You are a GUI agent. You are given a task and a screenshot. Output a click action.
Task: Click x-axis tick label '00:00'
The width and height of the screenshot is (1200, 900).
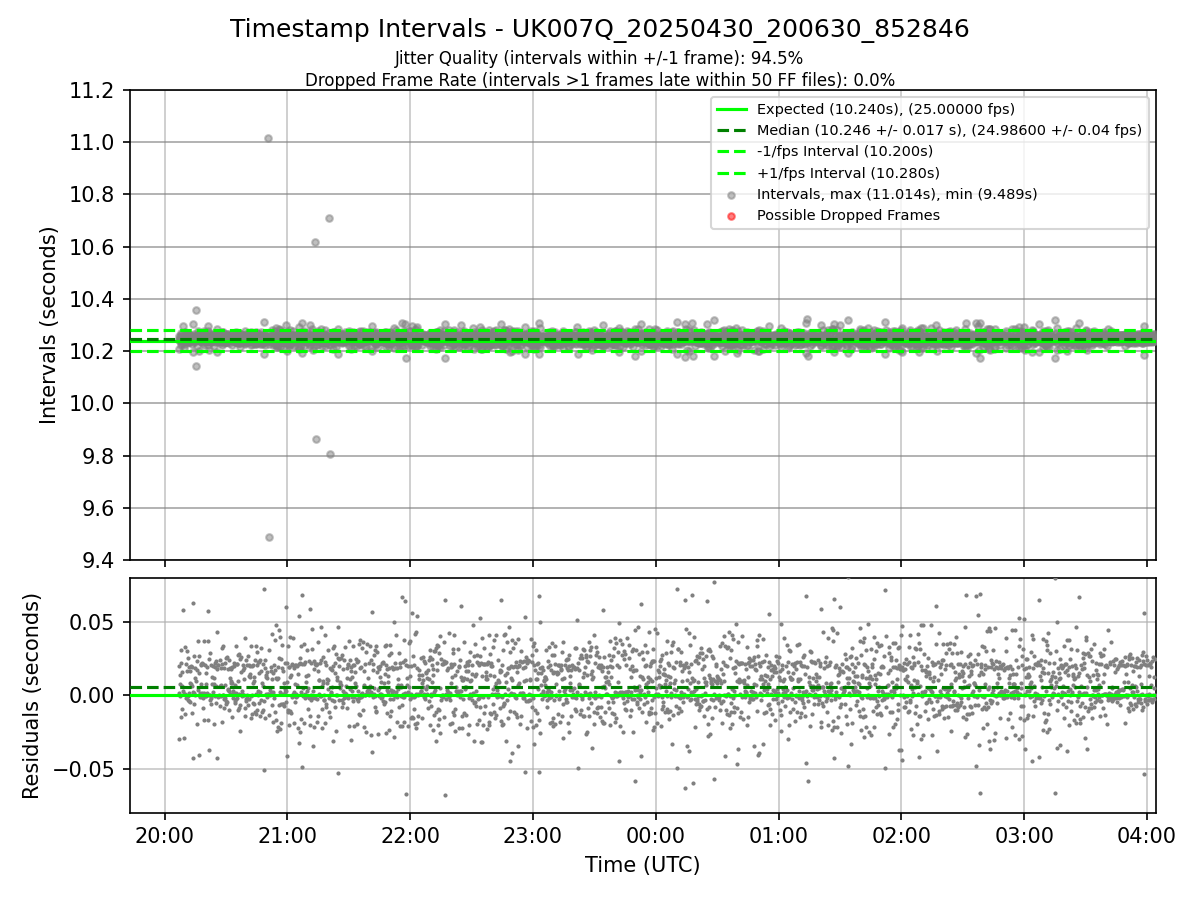point(655,834)
